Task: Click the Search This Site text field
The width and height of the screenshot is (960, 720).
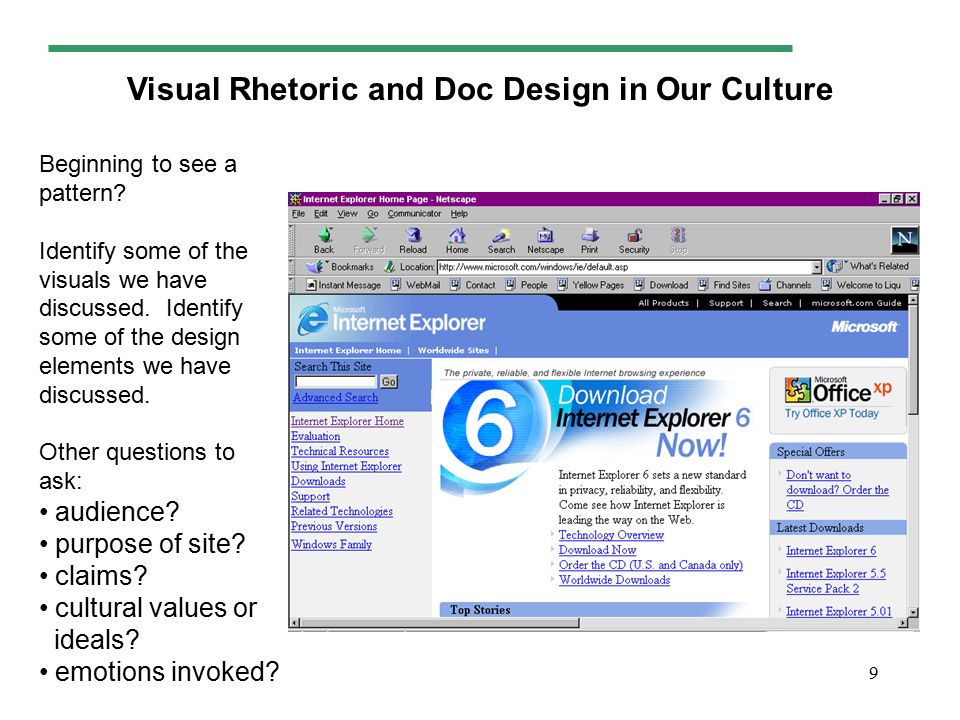Action: tap(336, 382)
